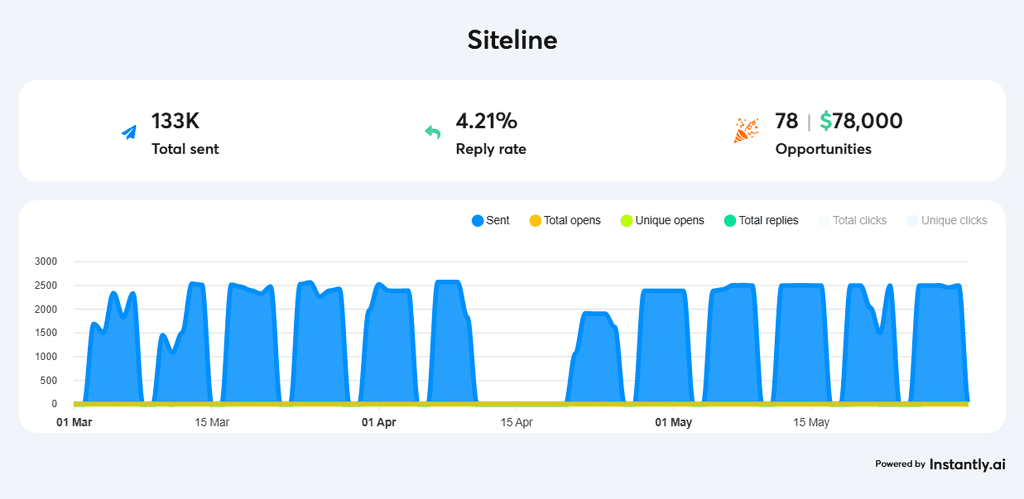
Task: Click the paper plane Total sent icon
Action: click(x=129, y=133)
